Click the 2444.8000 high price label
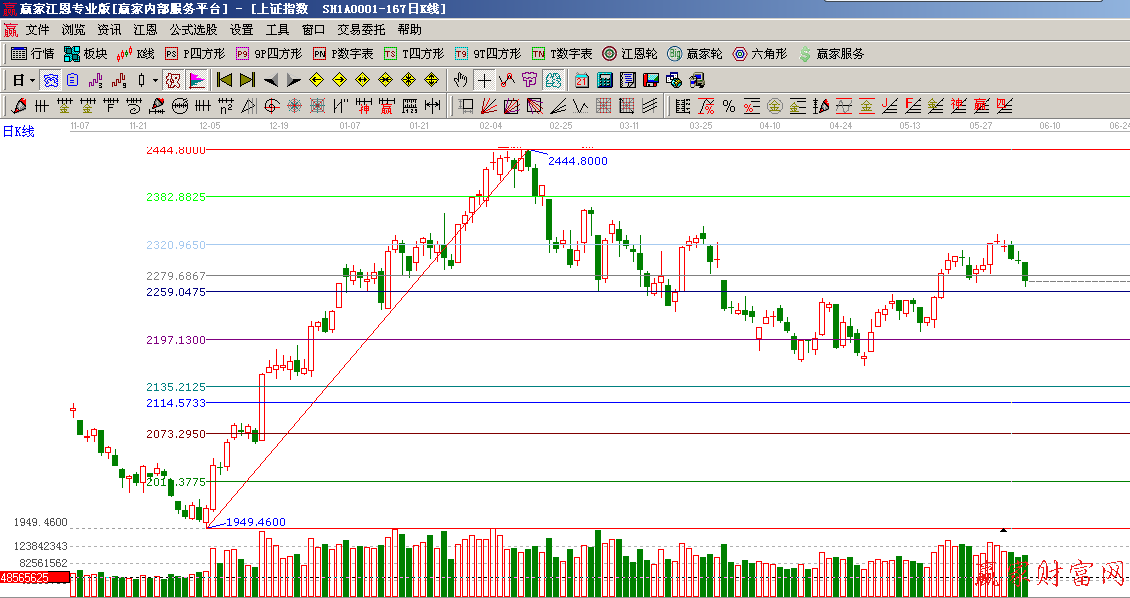 point(577,161)
